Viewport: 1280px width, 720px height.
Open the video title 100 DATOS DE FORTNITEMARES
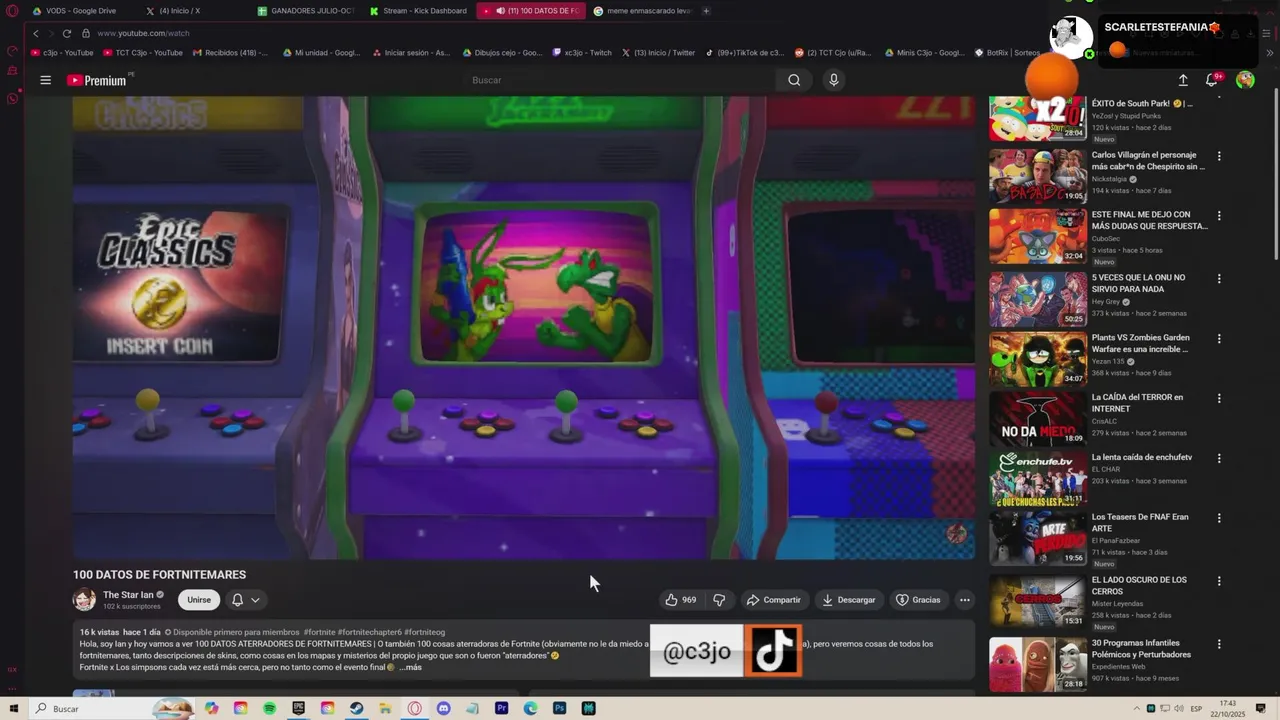159,575
